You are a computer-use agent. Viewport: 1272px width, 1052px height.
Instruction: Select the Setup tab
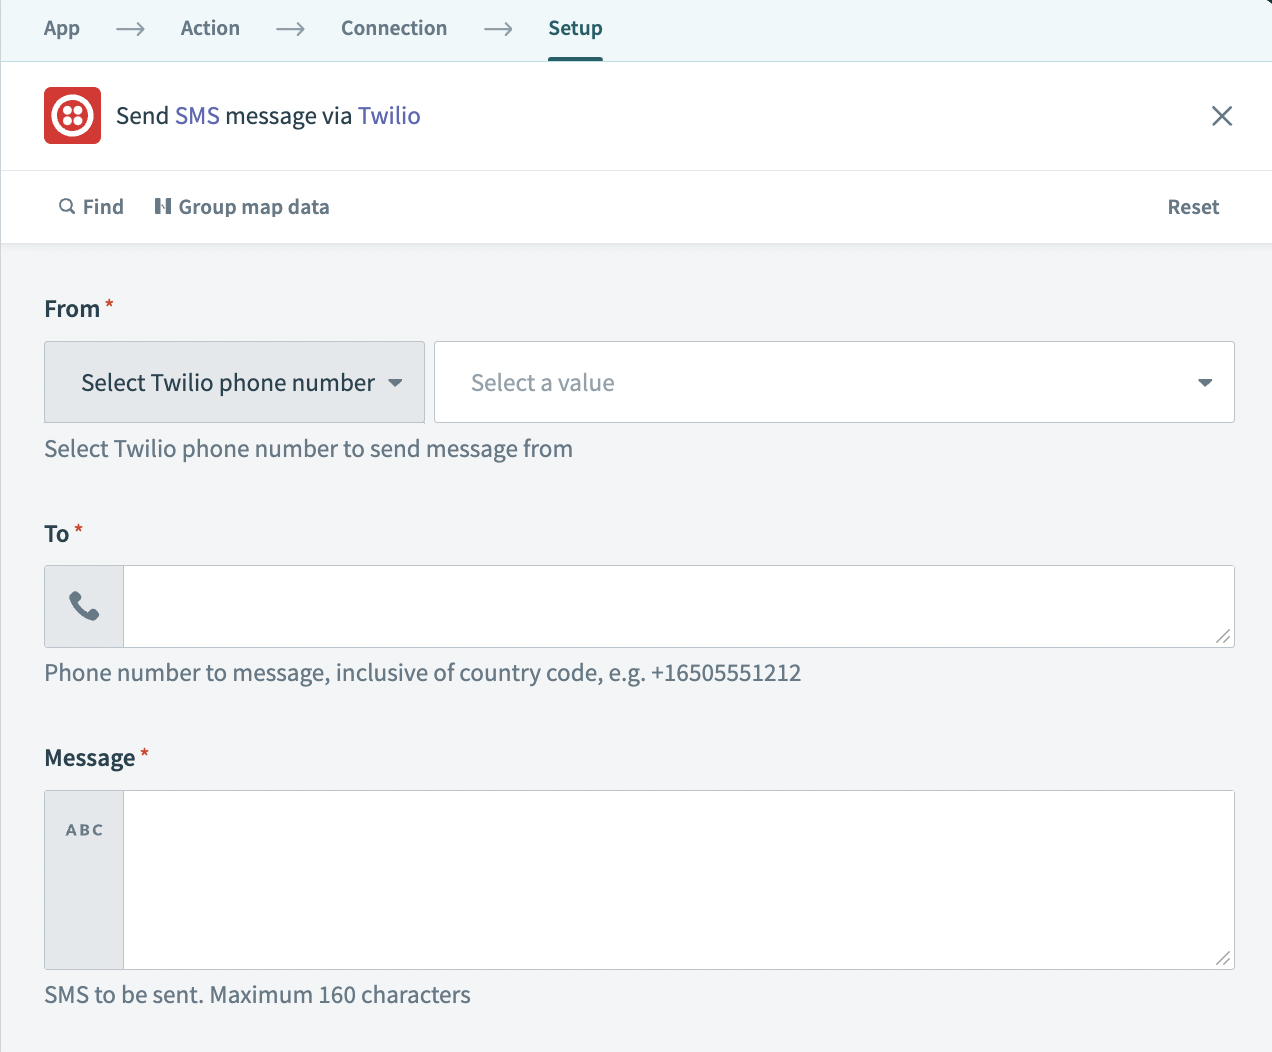tap(575, 28)
